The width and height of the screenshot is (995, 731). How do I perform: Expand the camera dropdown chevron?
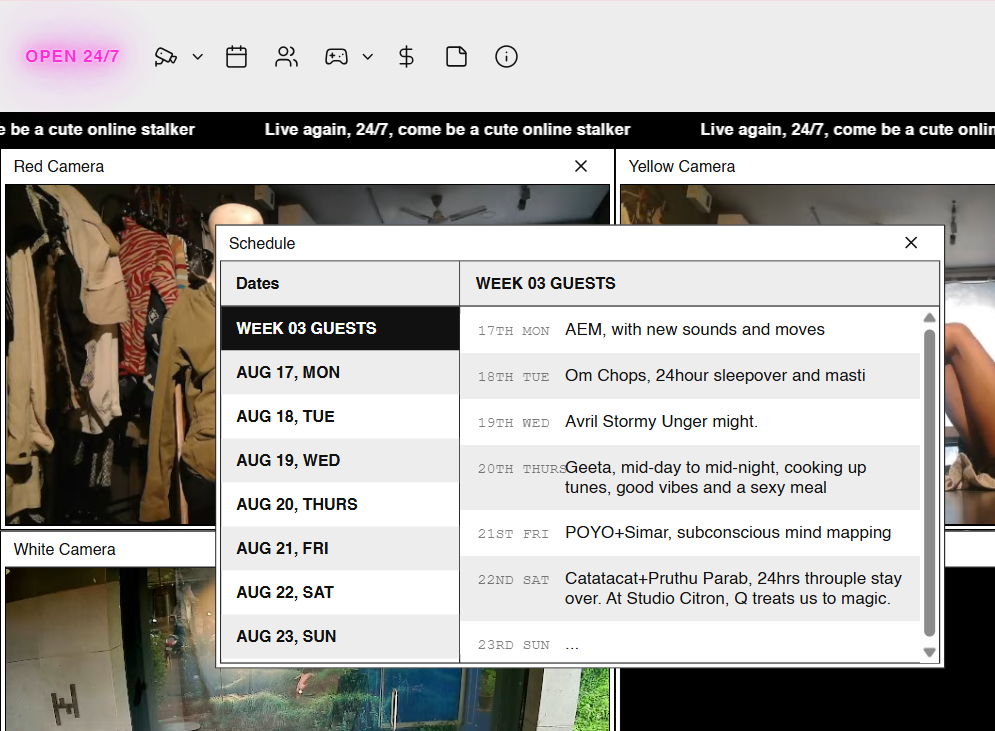pyautogui.click(x=197, y=56)
